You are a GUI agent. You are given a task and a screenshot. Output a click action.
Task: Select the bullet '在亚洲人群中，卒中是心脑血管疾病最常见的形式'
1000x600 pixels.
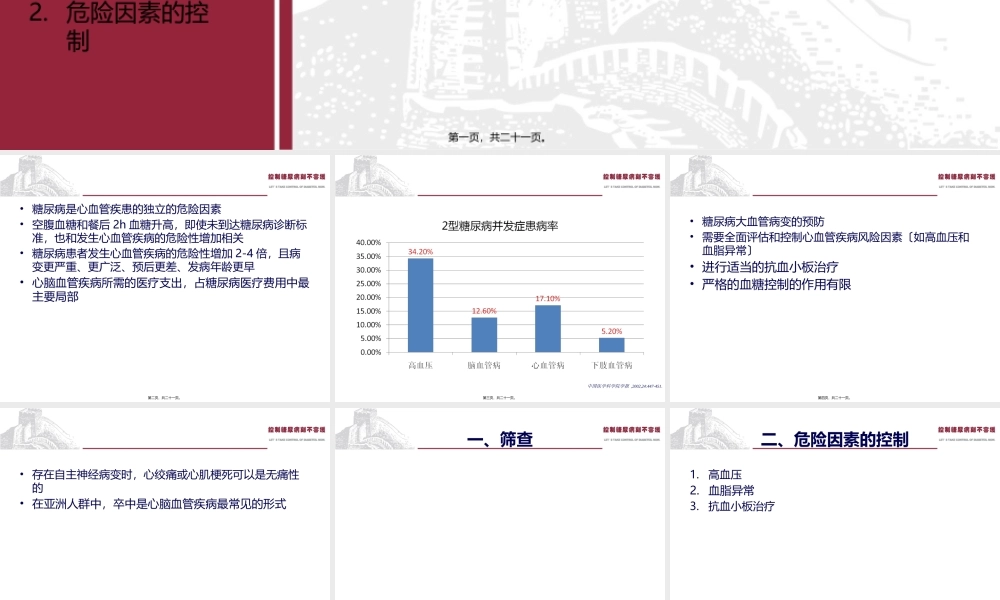point(159,504)
